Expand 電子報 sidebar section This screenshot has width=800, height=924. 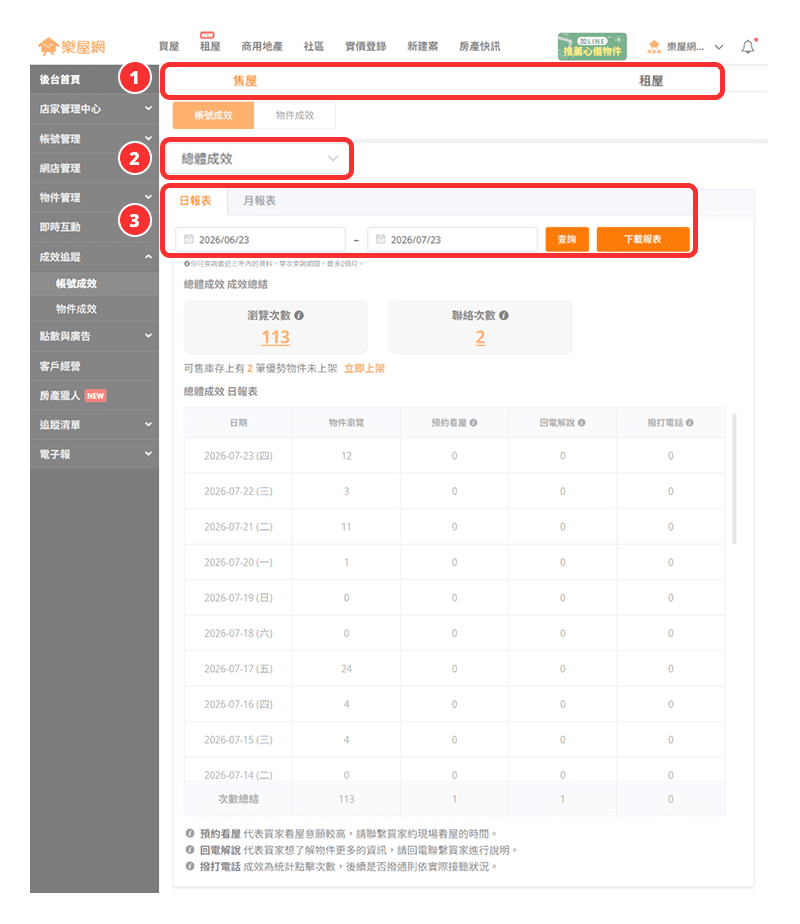click(x=94, y=454)
